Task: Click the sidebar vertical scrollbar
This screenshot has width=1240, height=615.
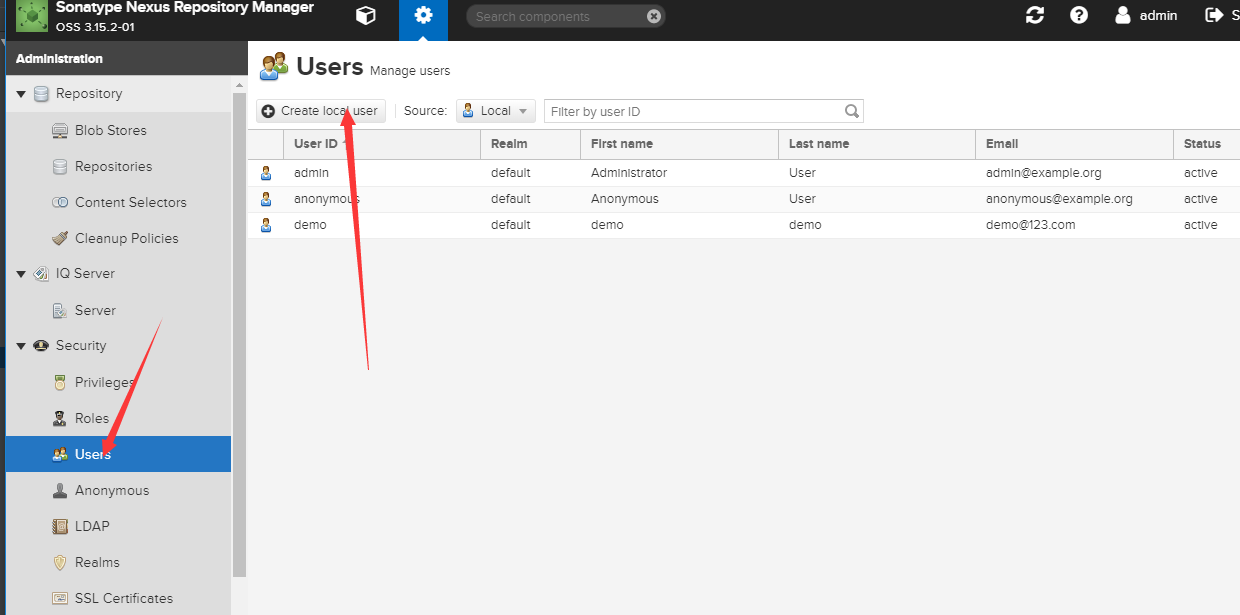Action: click(x=239, y=335)
